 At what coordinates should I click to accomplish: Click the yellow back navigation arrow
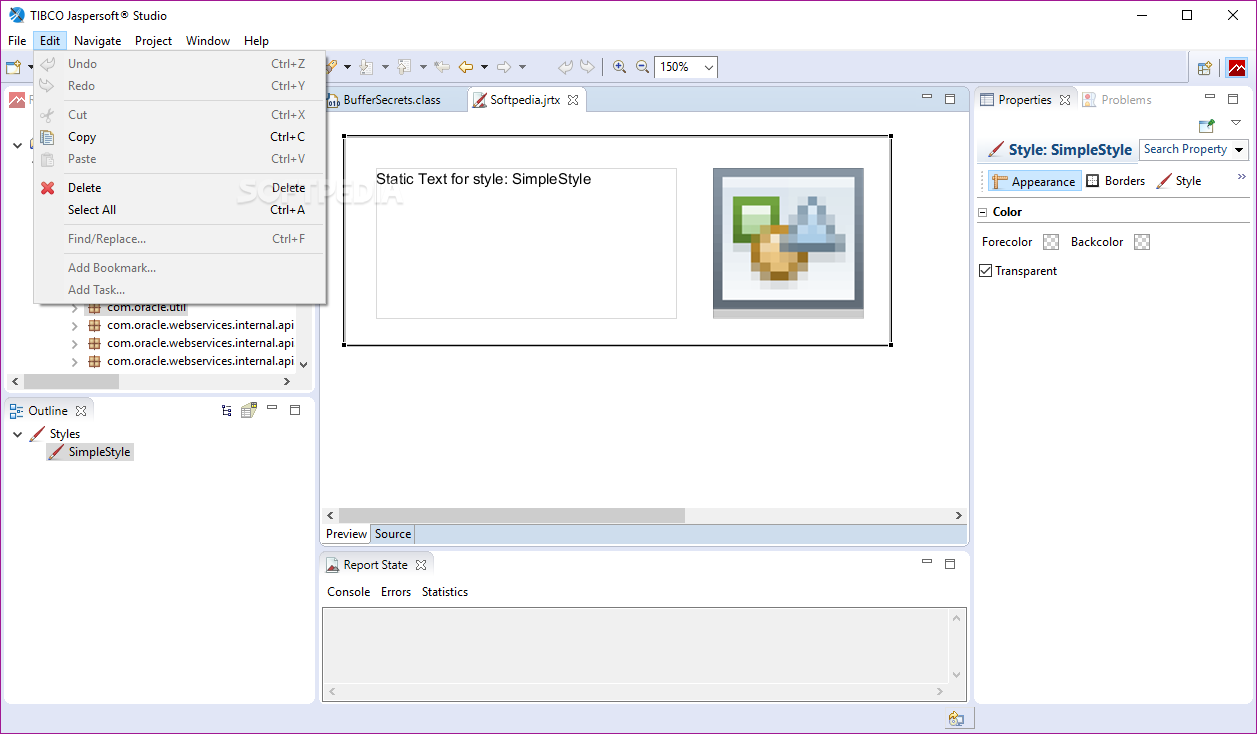466,67
